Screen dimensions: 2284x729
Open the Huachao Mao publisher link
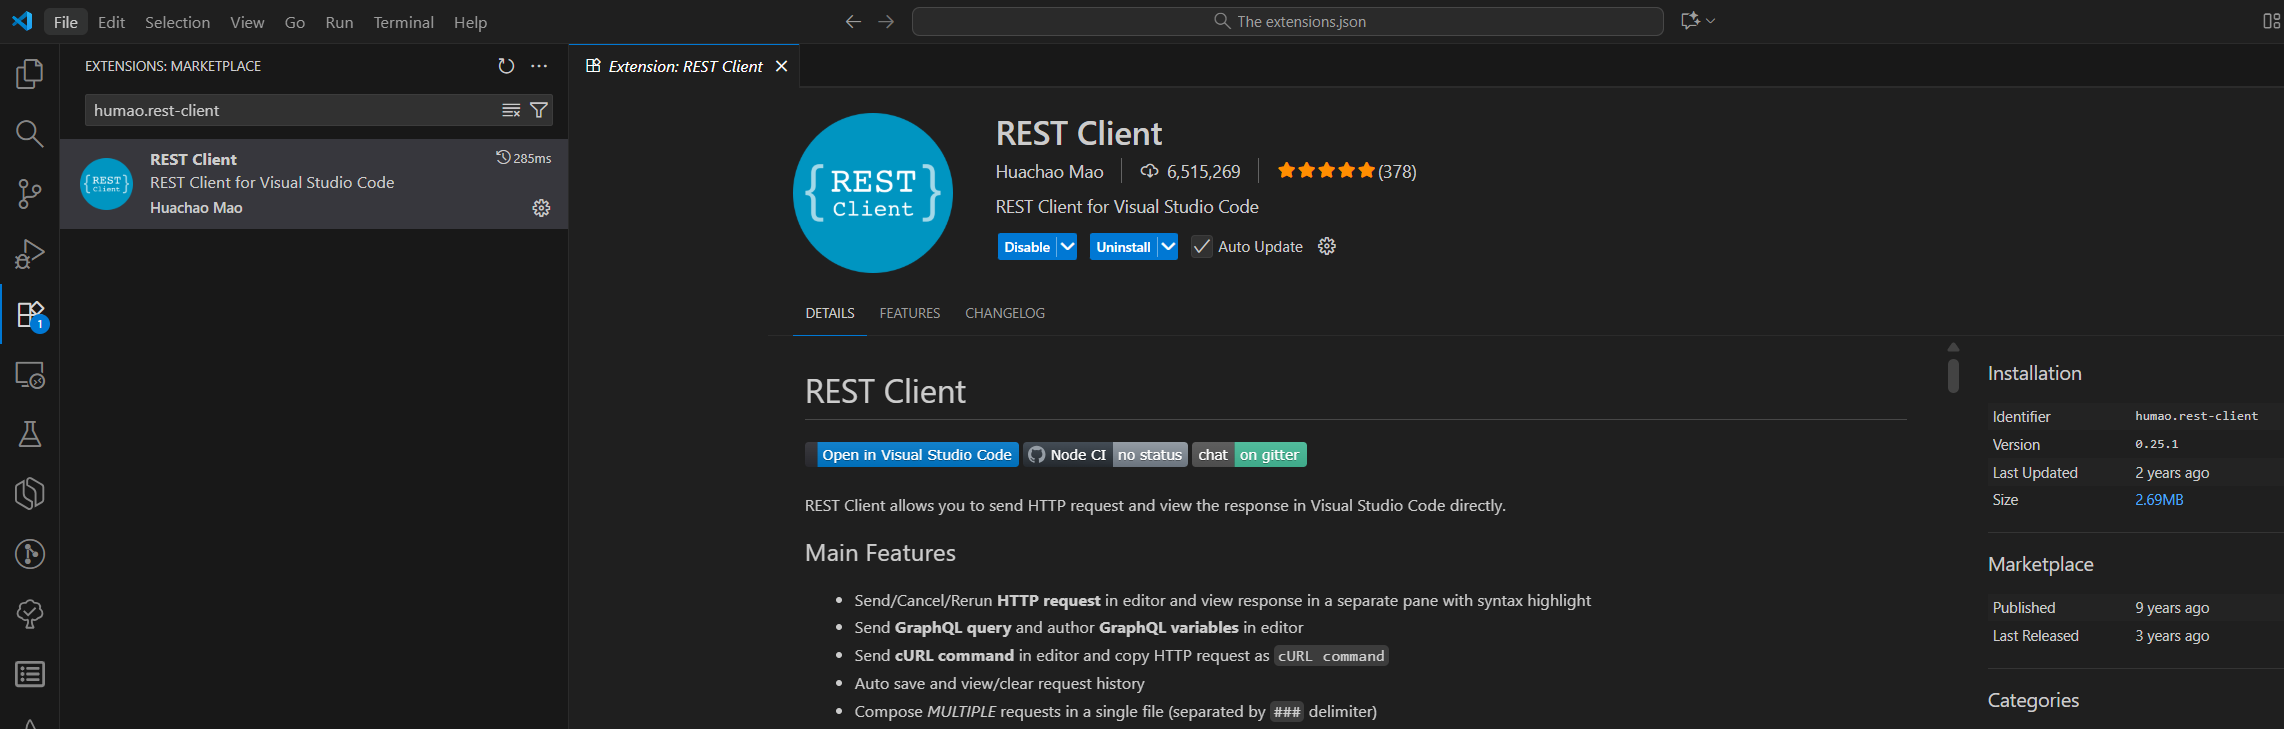1049,172
